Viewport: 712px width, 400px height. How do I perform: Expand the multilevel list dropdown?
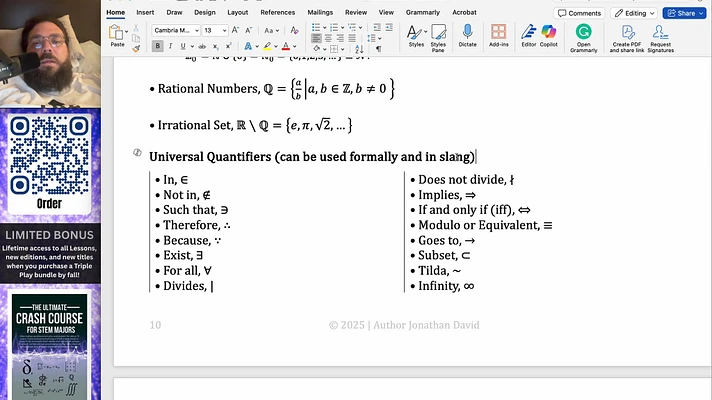tap(361, 28)
